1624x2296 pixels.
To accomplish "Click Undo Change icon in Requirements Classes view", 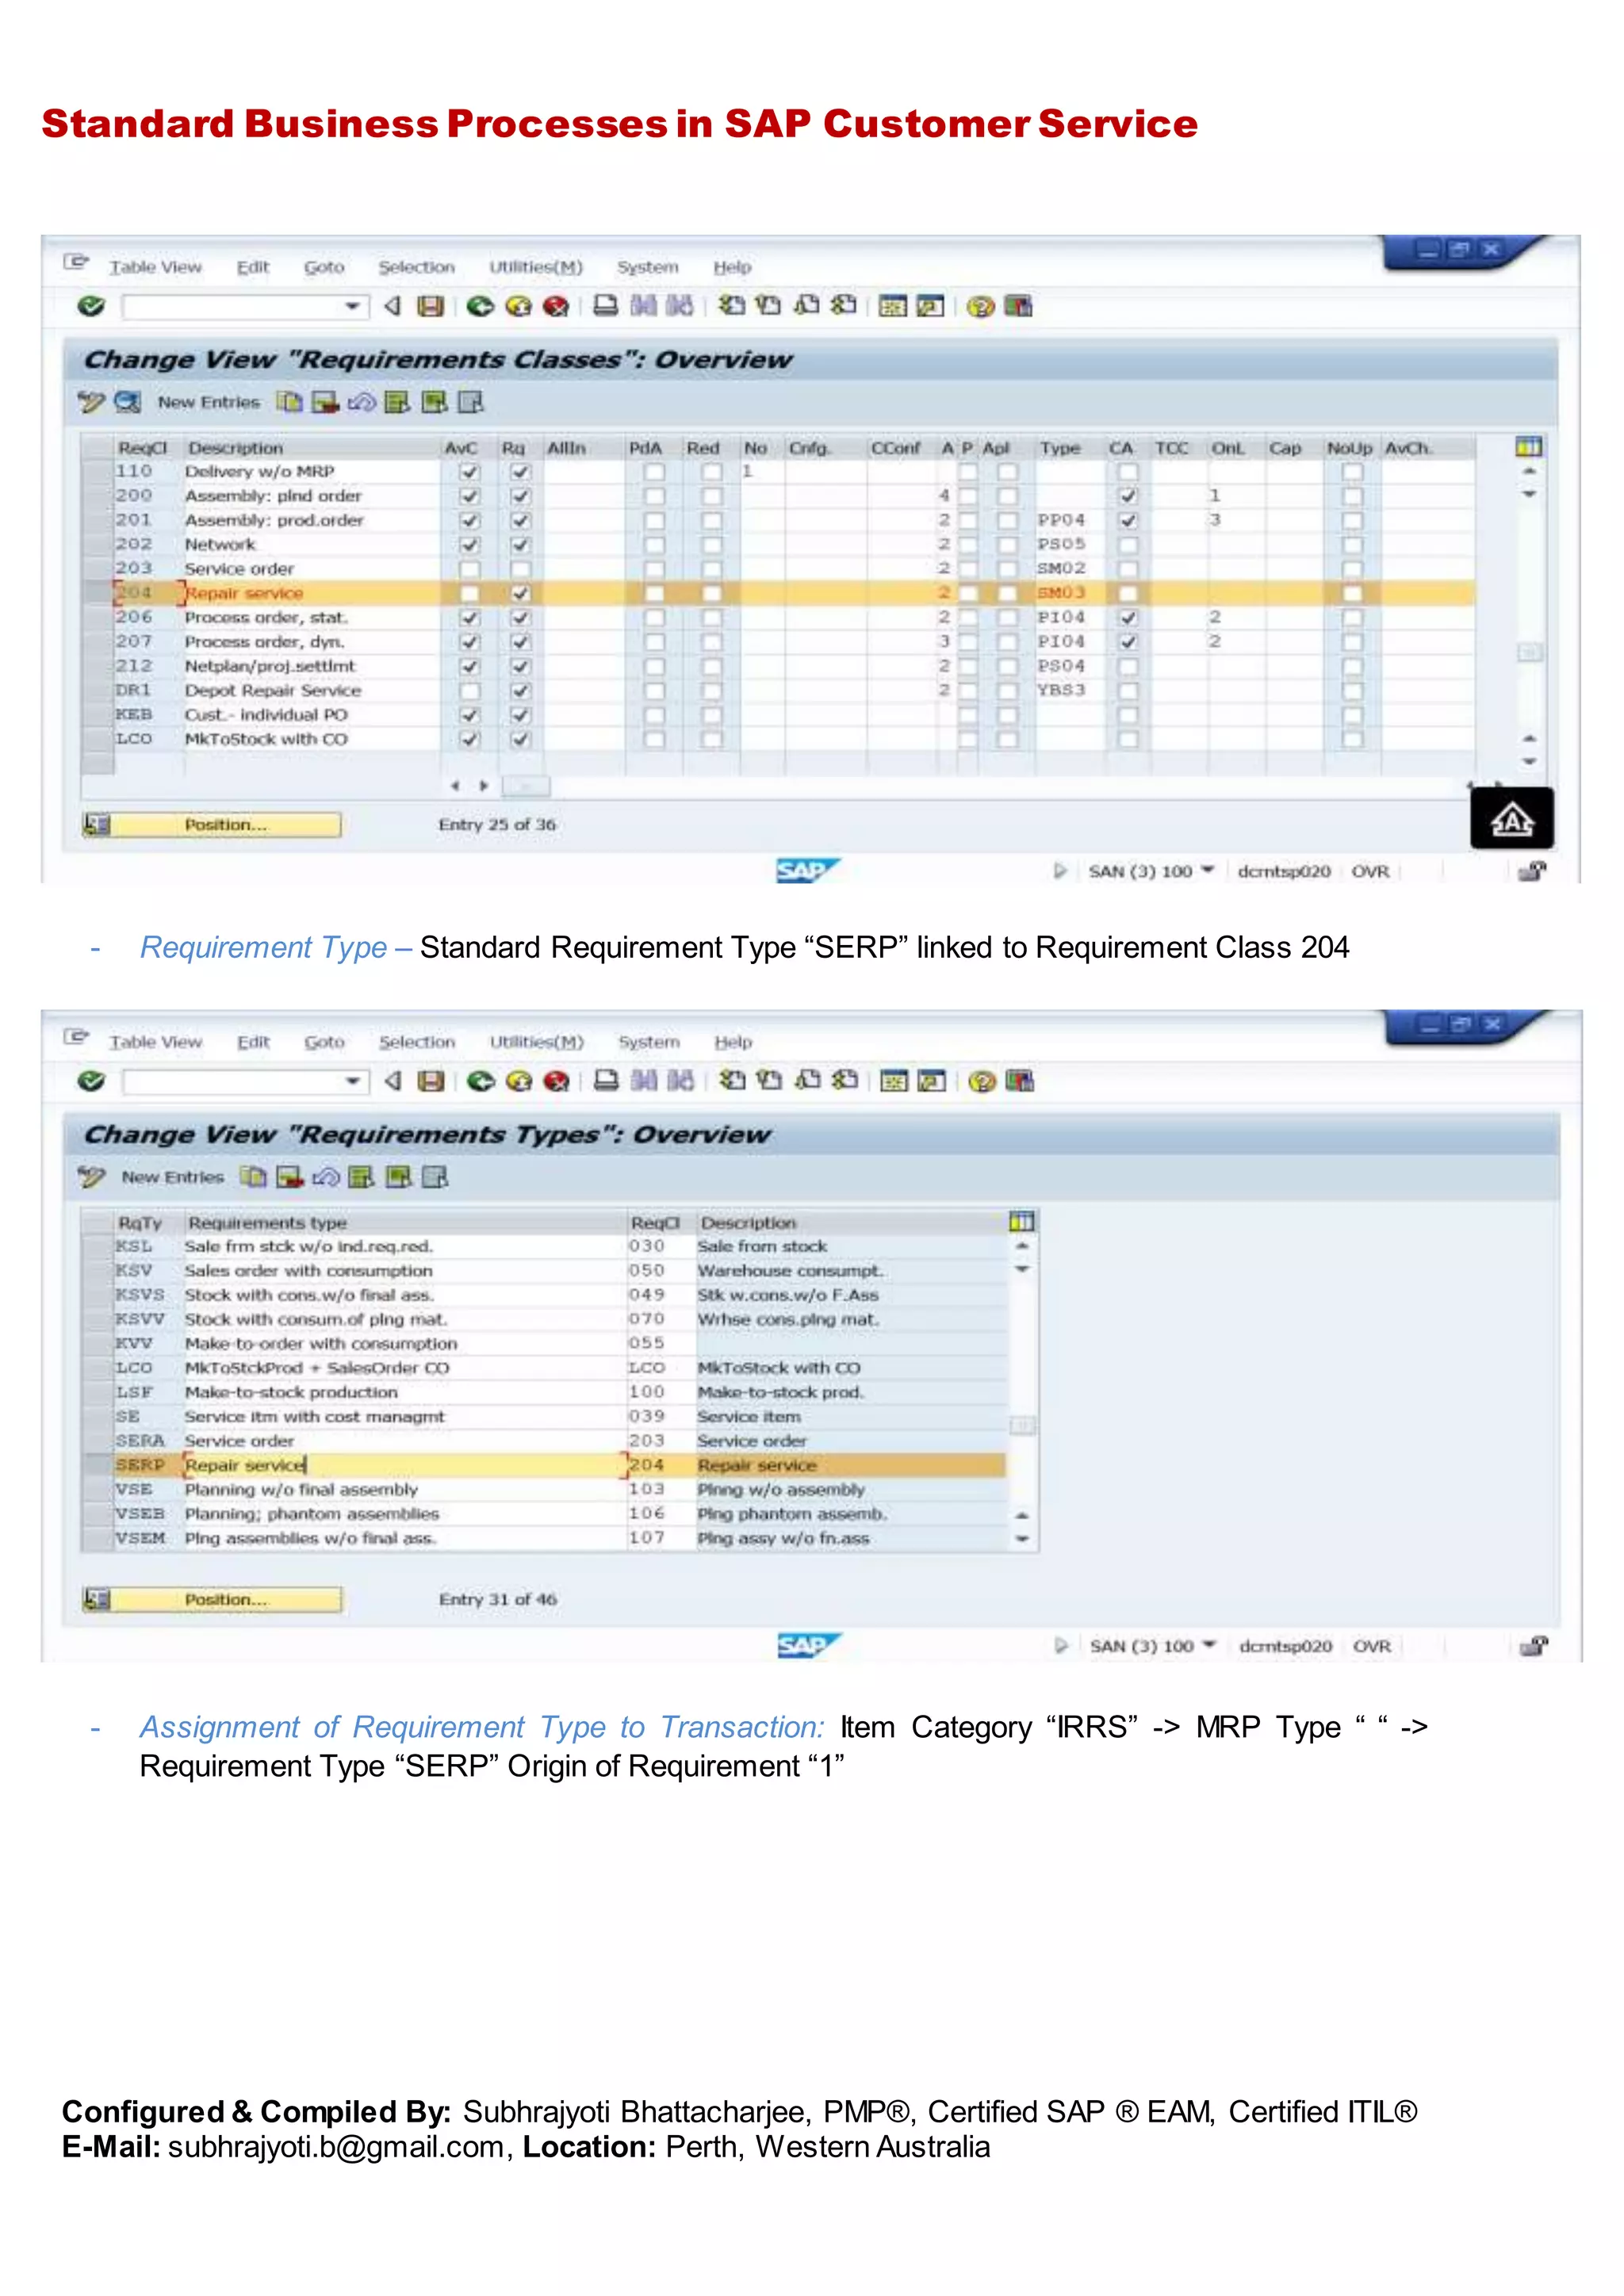I will pos(361,402).
